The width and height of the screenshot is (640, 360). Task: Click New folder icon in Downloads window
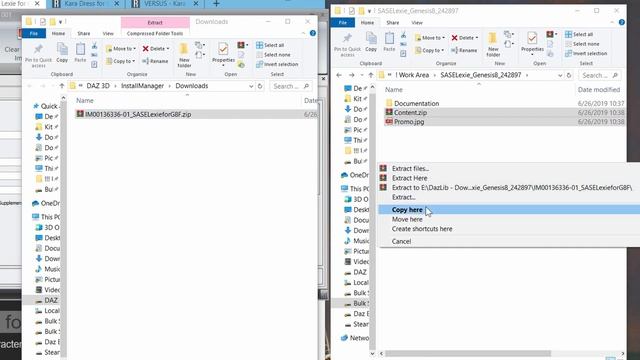click(x=184, y=55)
